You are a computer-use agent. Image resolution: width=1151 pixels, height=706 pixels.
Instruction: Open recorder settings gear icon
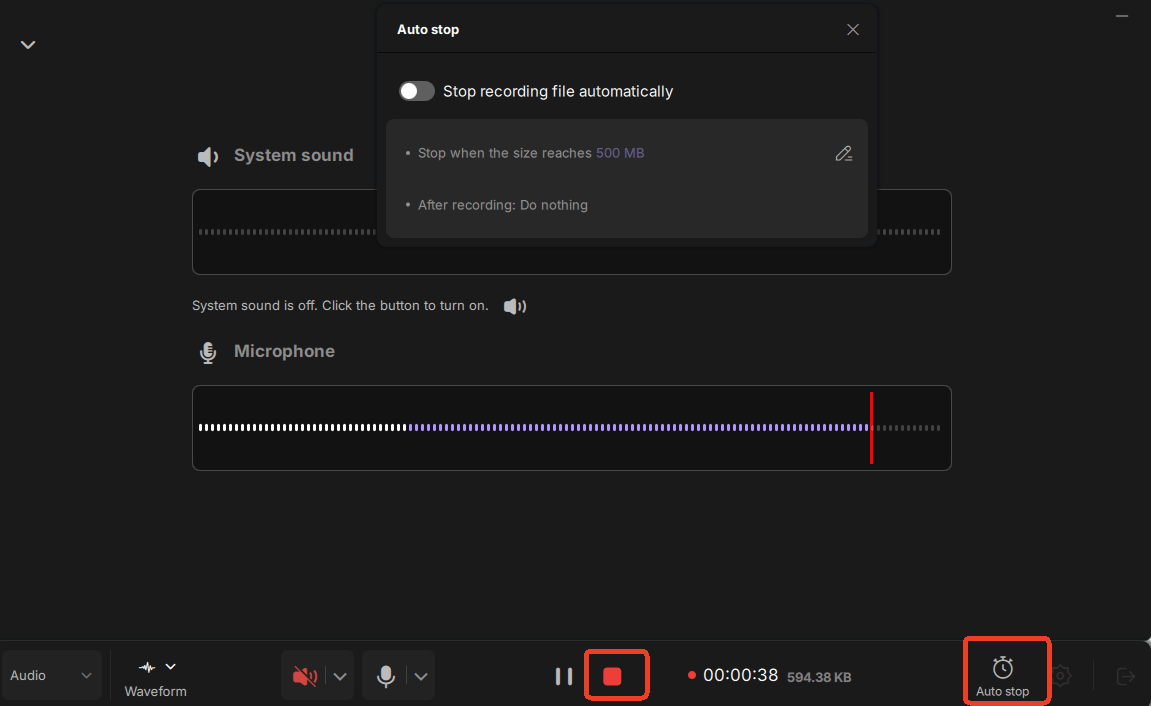click(x=1060, y=676)
